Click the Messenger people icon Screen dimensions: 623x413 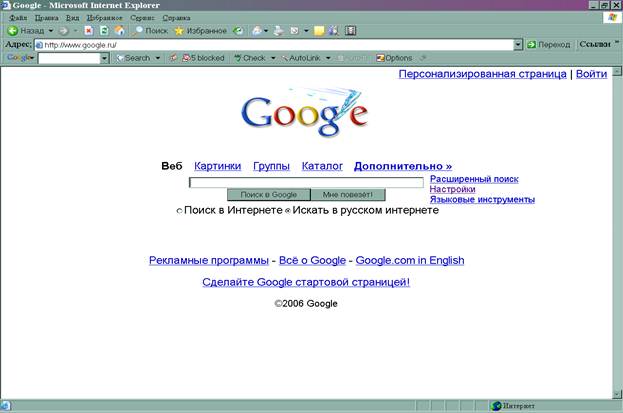click(x=334, y=31)
